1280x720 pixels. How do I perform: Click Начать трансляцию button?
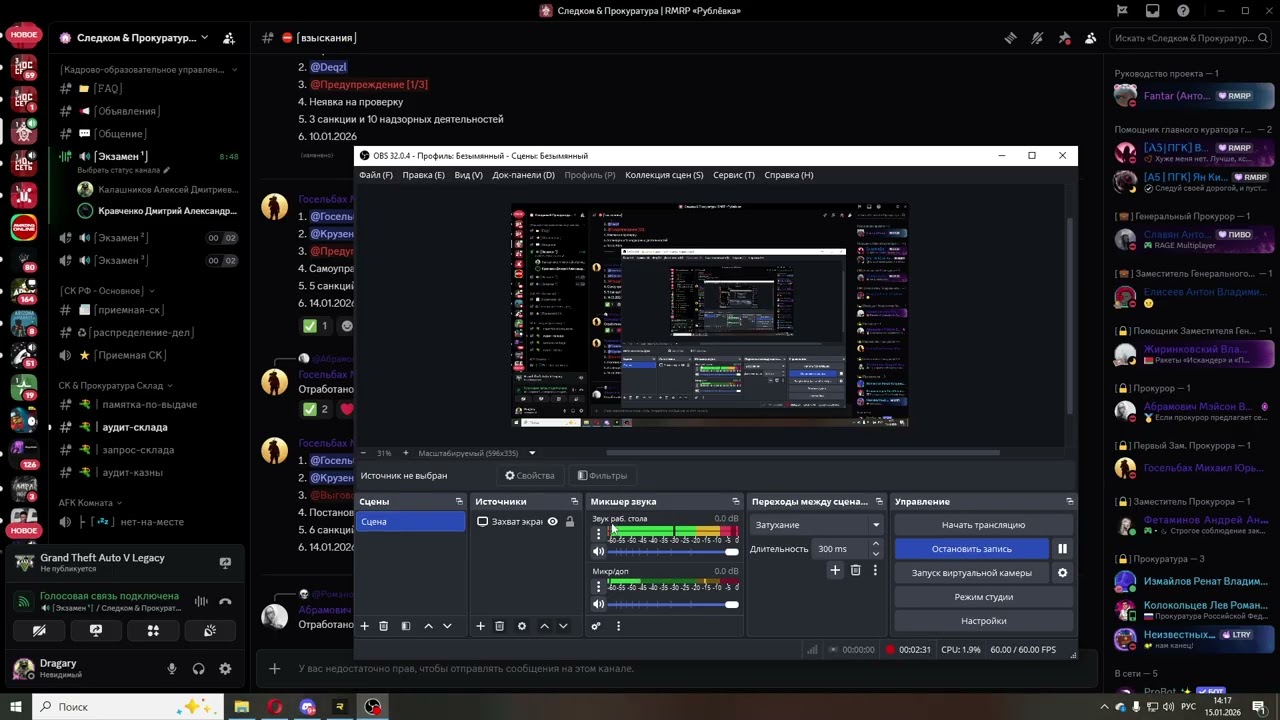click(983, 525)
